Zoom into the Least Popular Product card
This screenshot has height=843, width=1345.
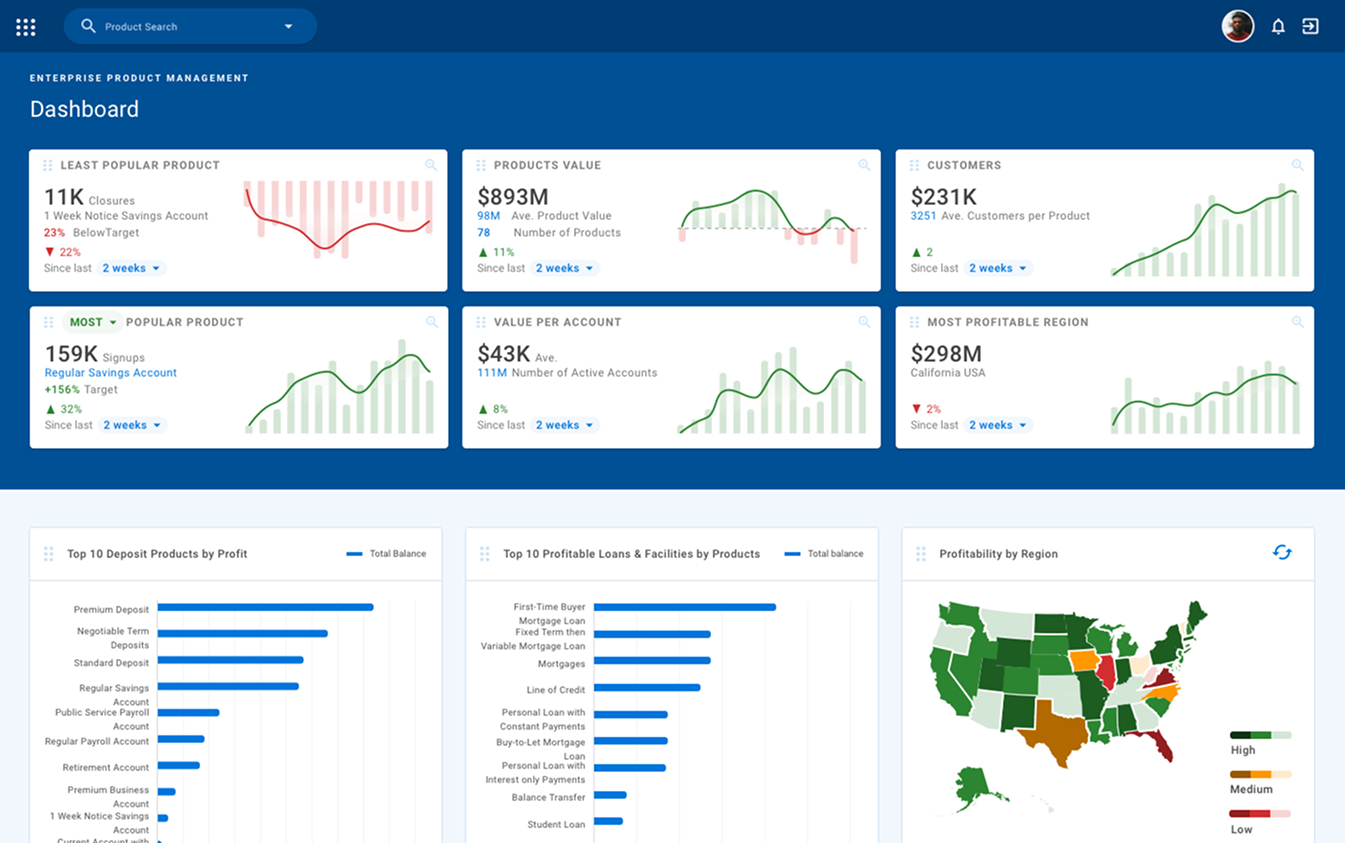pyautogui.click(x=431, y=165)
